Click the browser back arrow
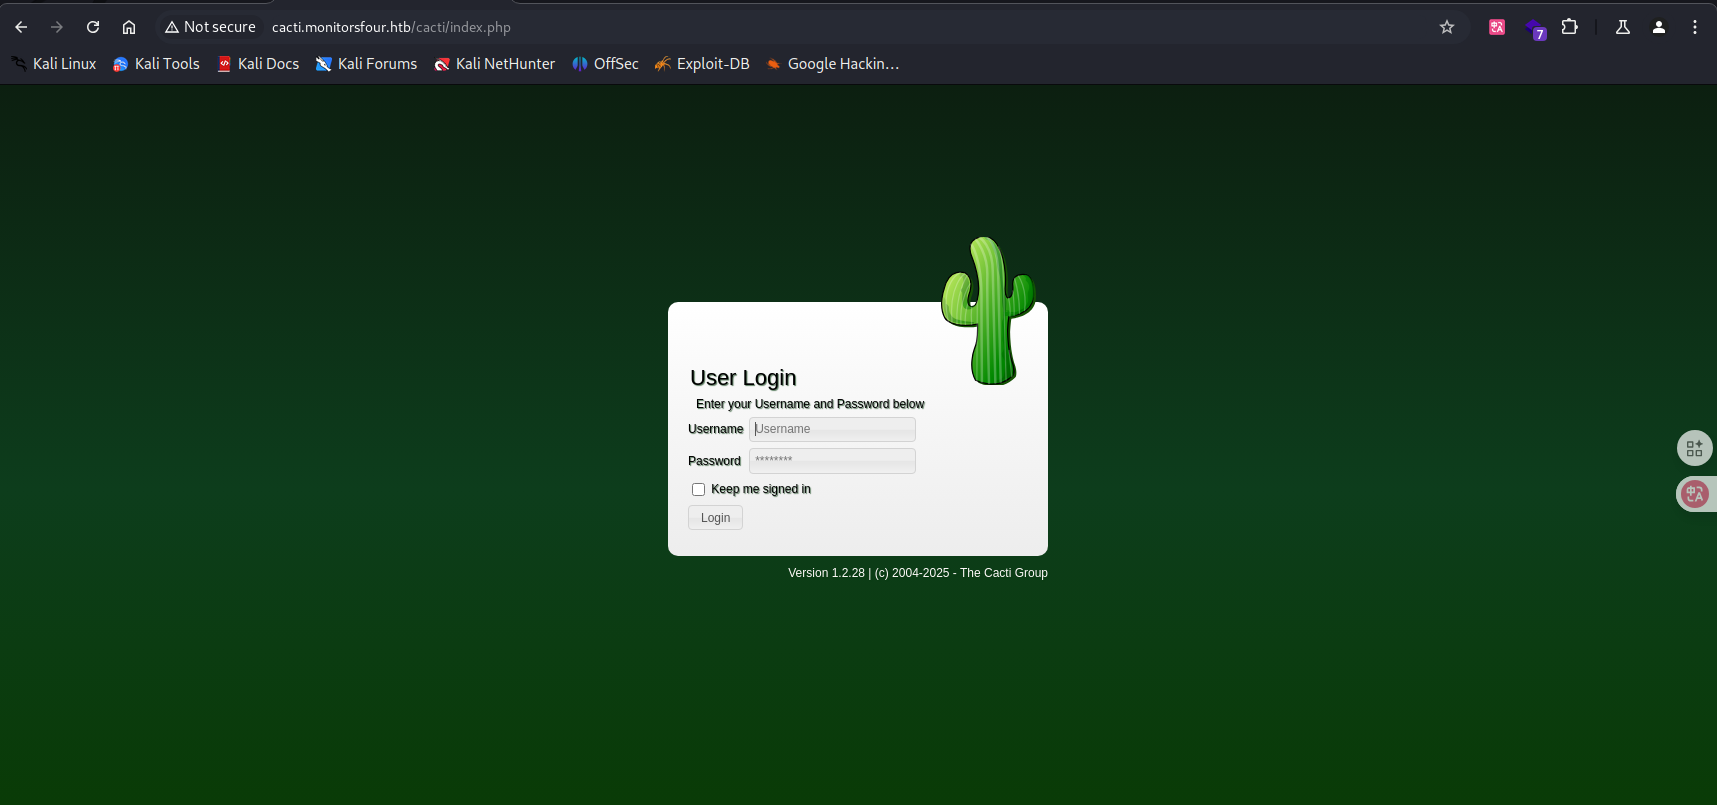The width and height of the screenshot is (1717, 805). [x=21, y=27]
